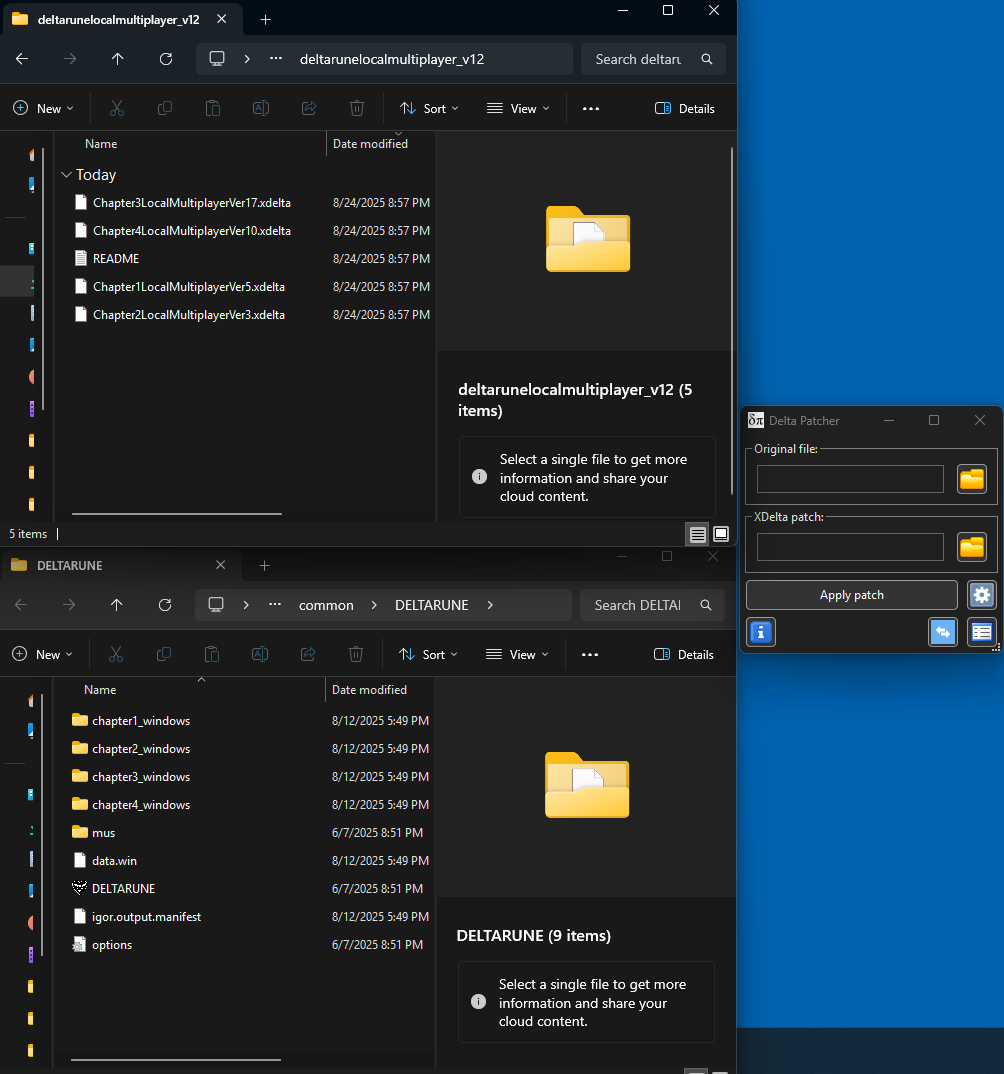Click Cut icon in DELTARUNE Explorer window
The width and height of the screenshot is (1004, 1074).
116,654
